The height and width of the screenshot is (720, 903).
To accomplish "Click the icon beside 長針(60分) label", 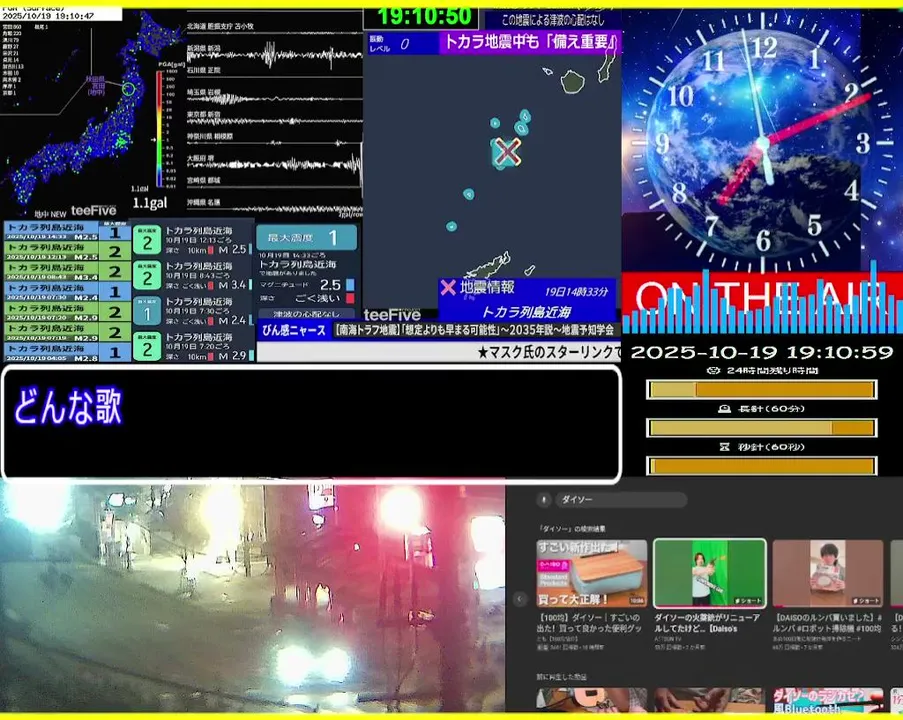I will click(x=724, y=408).
